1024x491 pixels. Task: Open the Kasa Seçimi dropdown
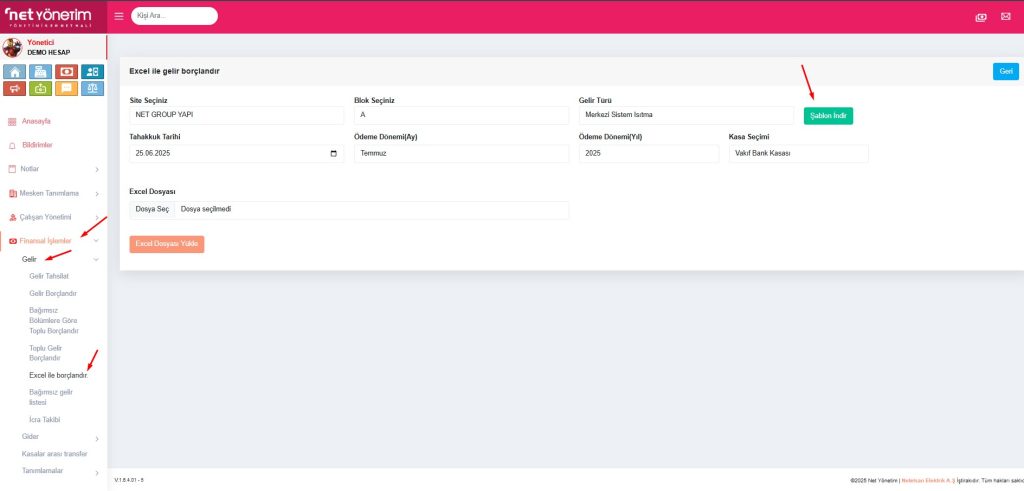(798, 154)
